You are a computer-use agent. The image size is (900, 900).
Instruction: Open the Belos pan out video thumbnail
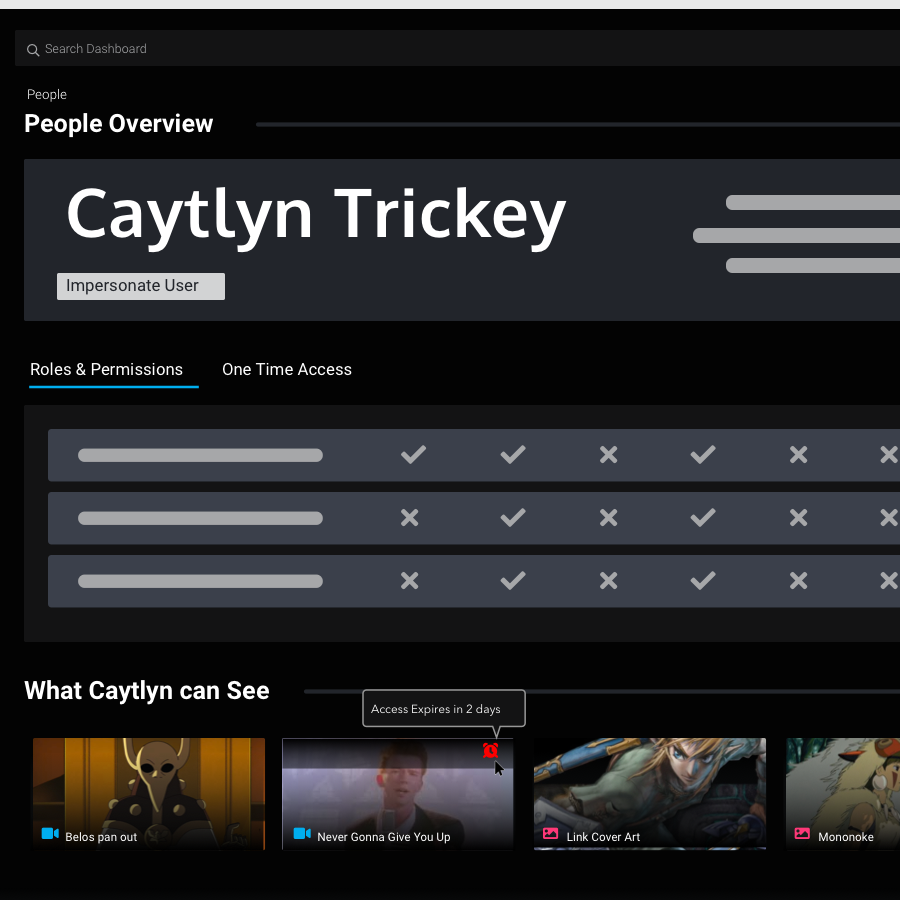pos(149,794)
